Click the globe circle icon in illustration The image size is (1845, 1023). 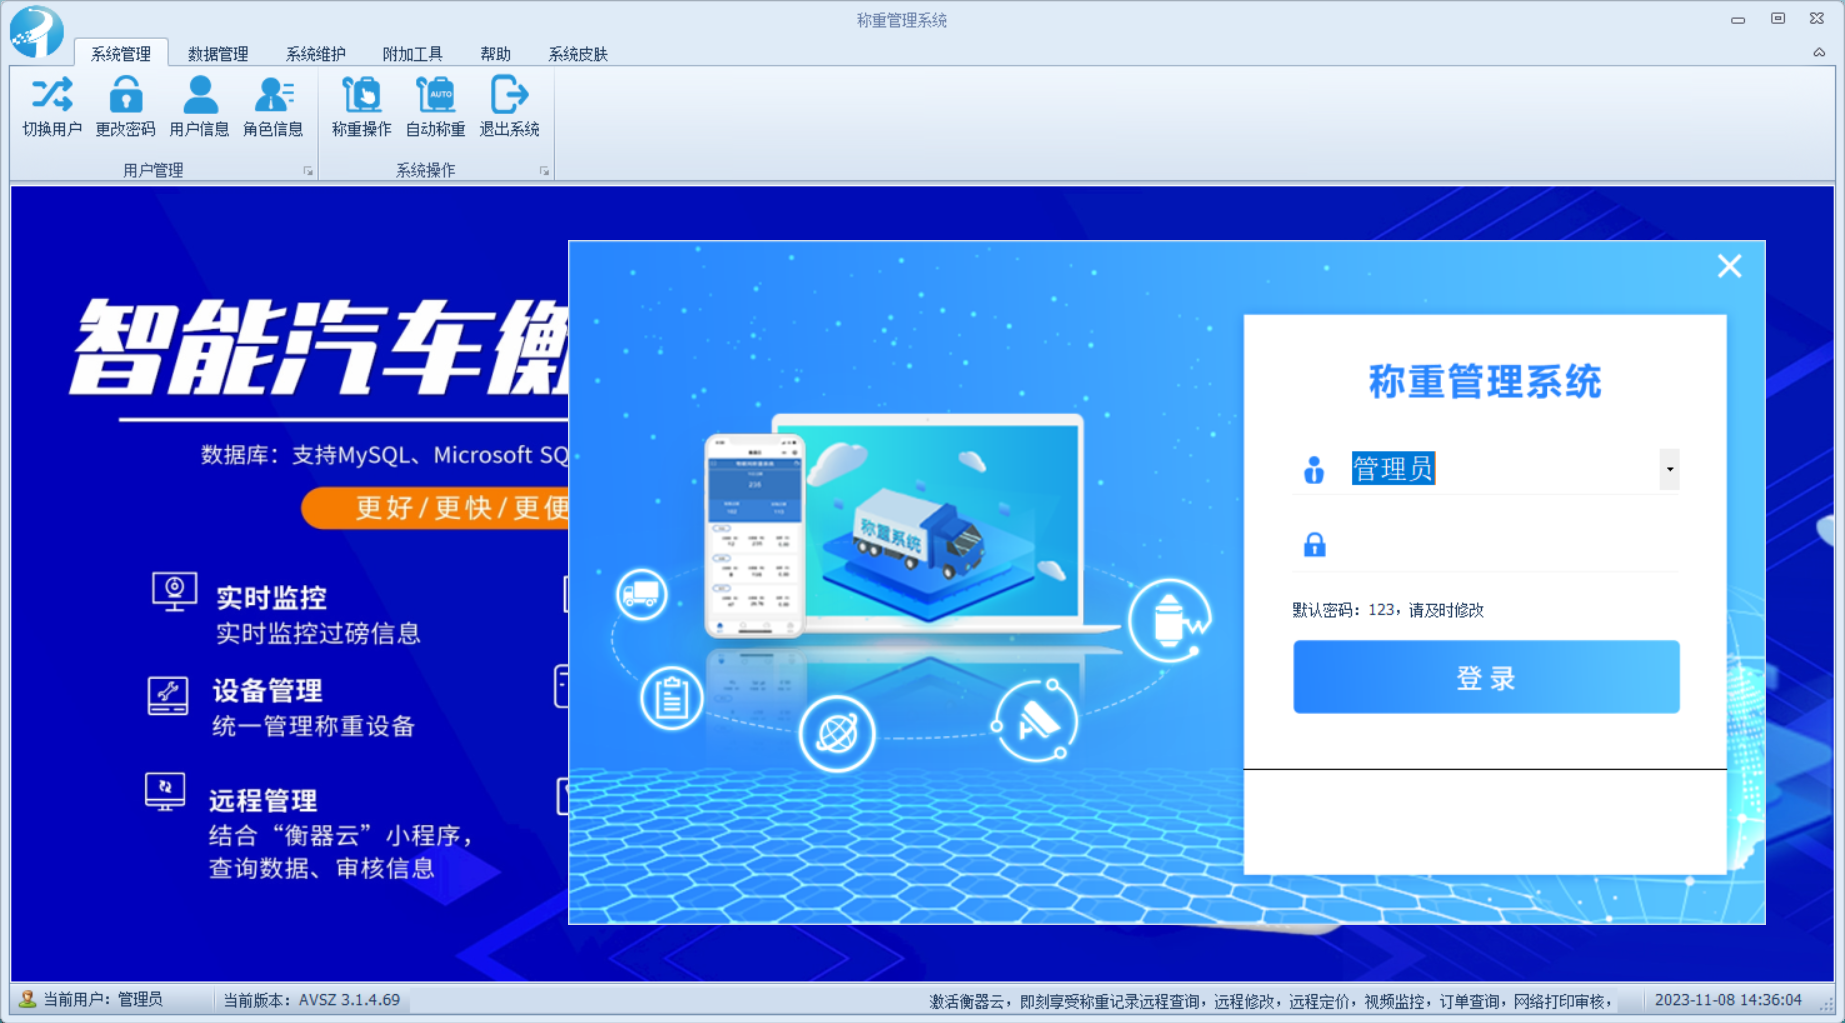tap(837, 734)
